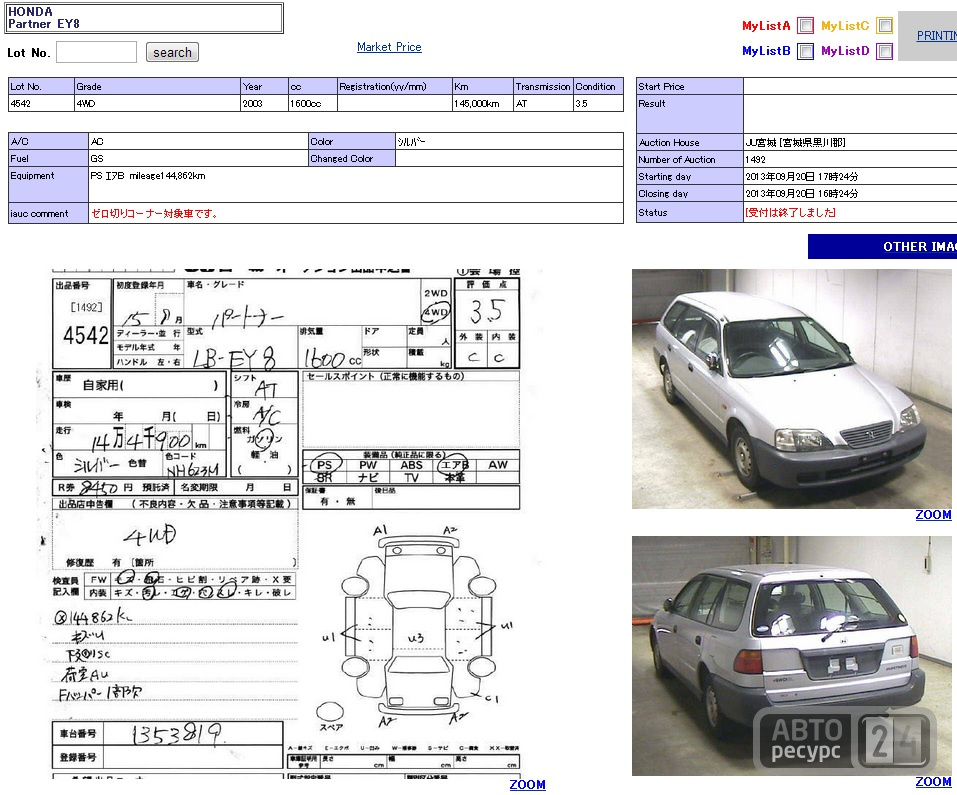Viewport: 957px width, 795px height.
Task: Click the red Status text
Action: tap(790, 212)
